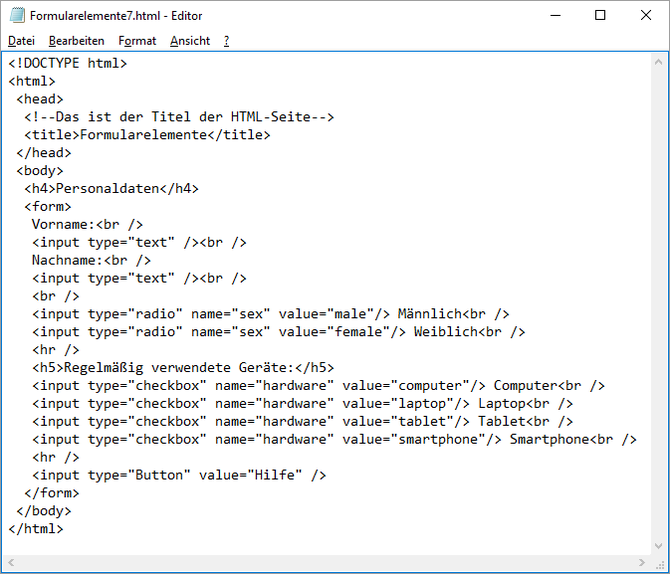This screenshot has width=670, height=574.
Task: Click the <html> opening tag line
Action: (x=32, y=81)
